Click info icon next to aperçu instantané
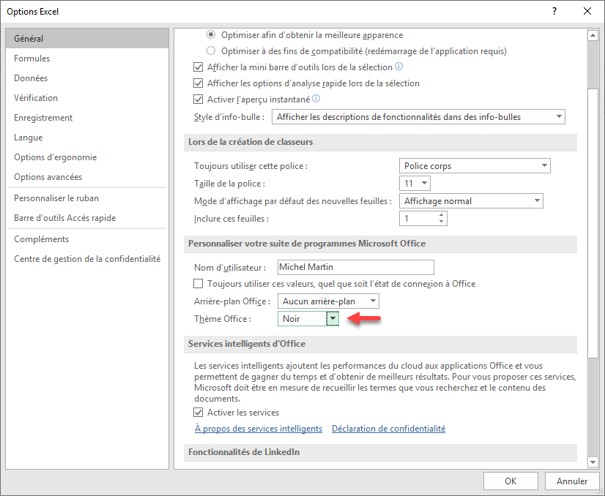Image resolution: width=605 pixels, height=496 pixels. coord(316,99)
